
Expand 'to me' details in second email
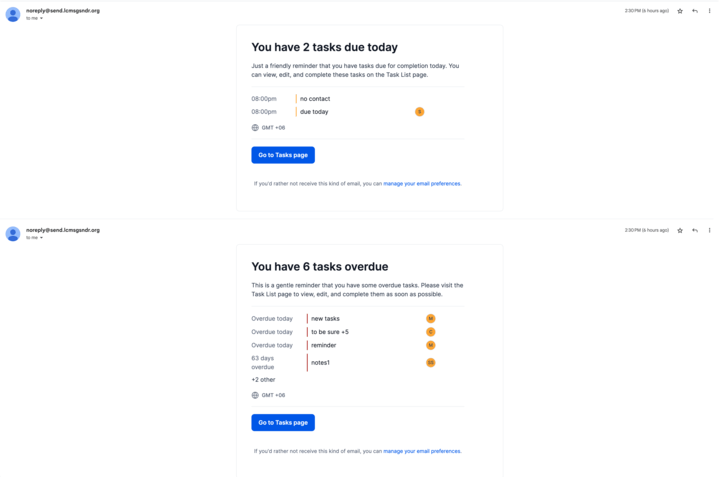pyautogui.click(x=34, y=238)
